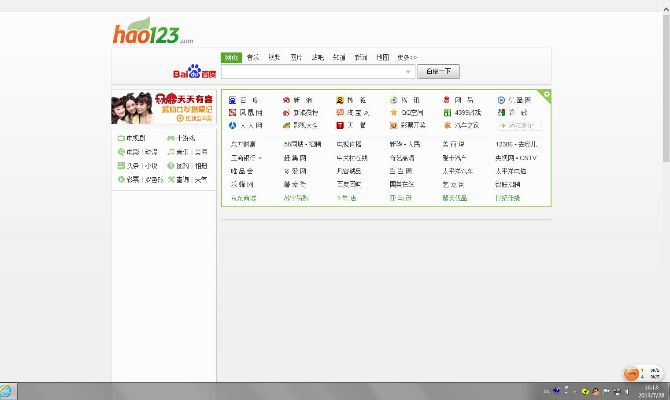The image size is (670, 400).
Task: Open the green gear settings corner icon
Action: [546, 94]
